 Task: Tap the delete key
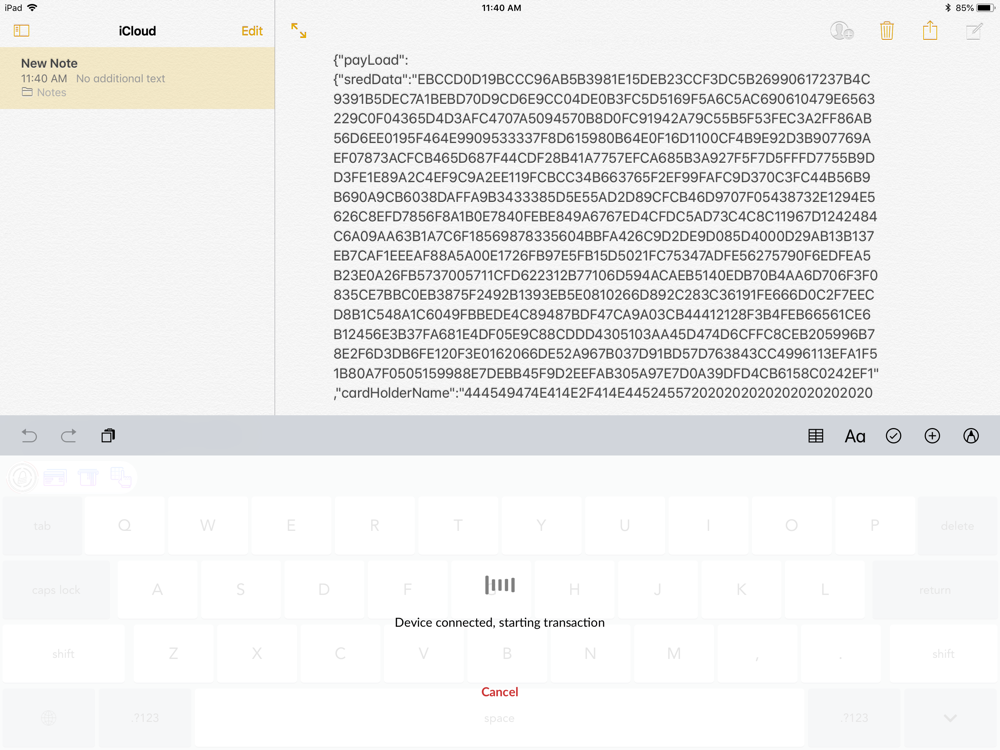click(957, 526)
